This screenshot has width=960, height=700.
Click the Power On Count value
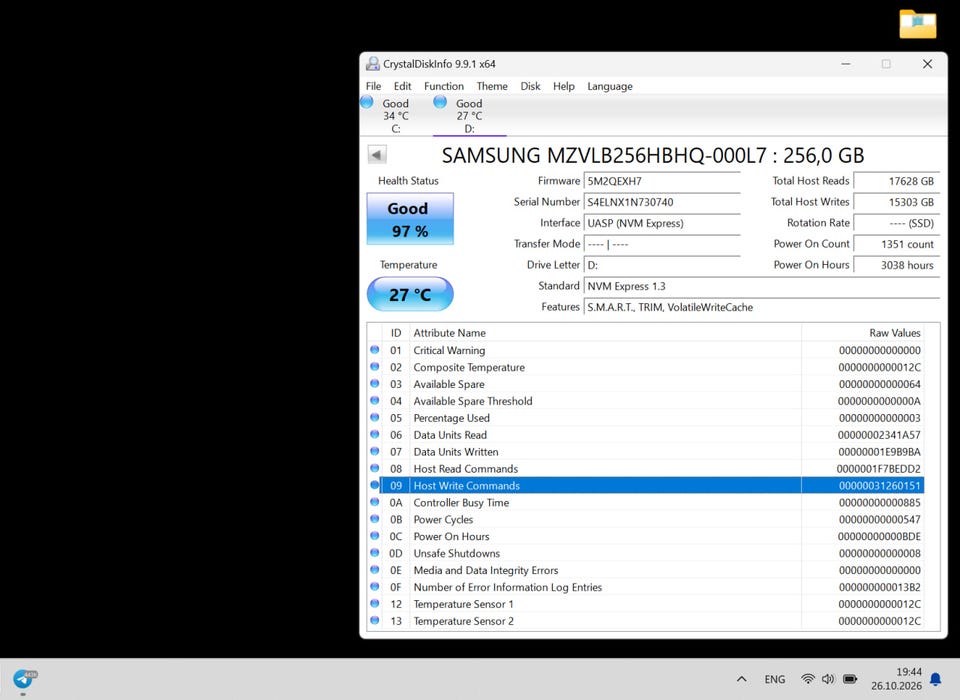coord(896,244)
